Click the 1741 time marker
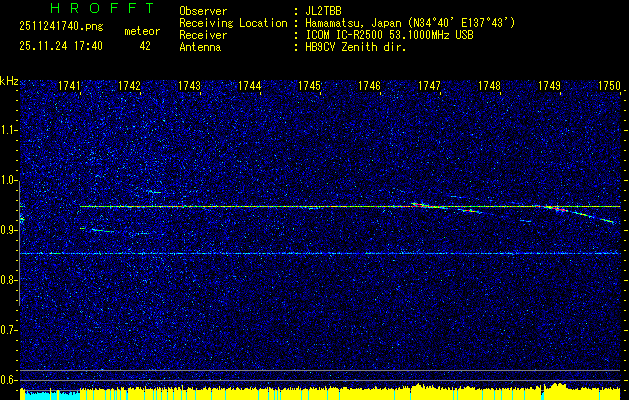This screenshot has height=400, width=629. pyautogui.click(x=69, y=87)
